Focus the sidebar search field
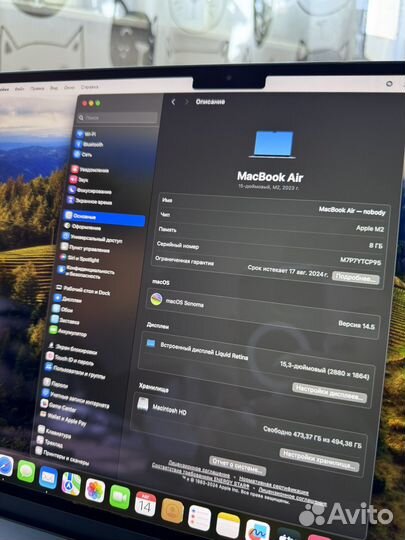The image size is (405, 540). point(117,117)
